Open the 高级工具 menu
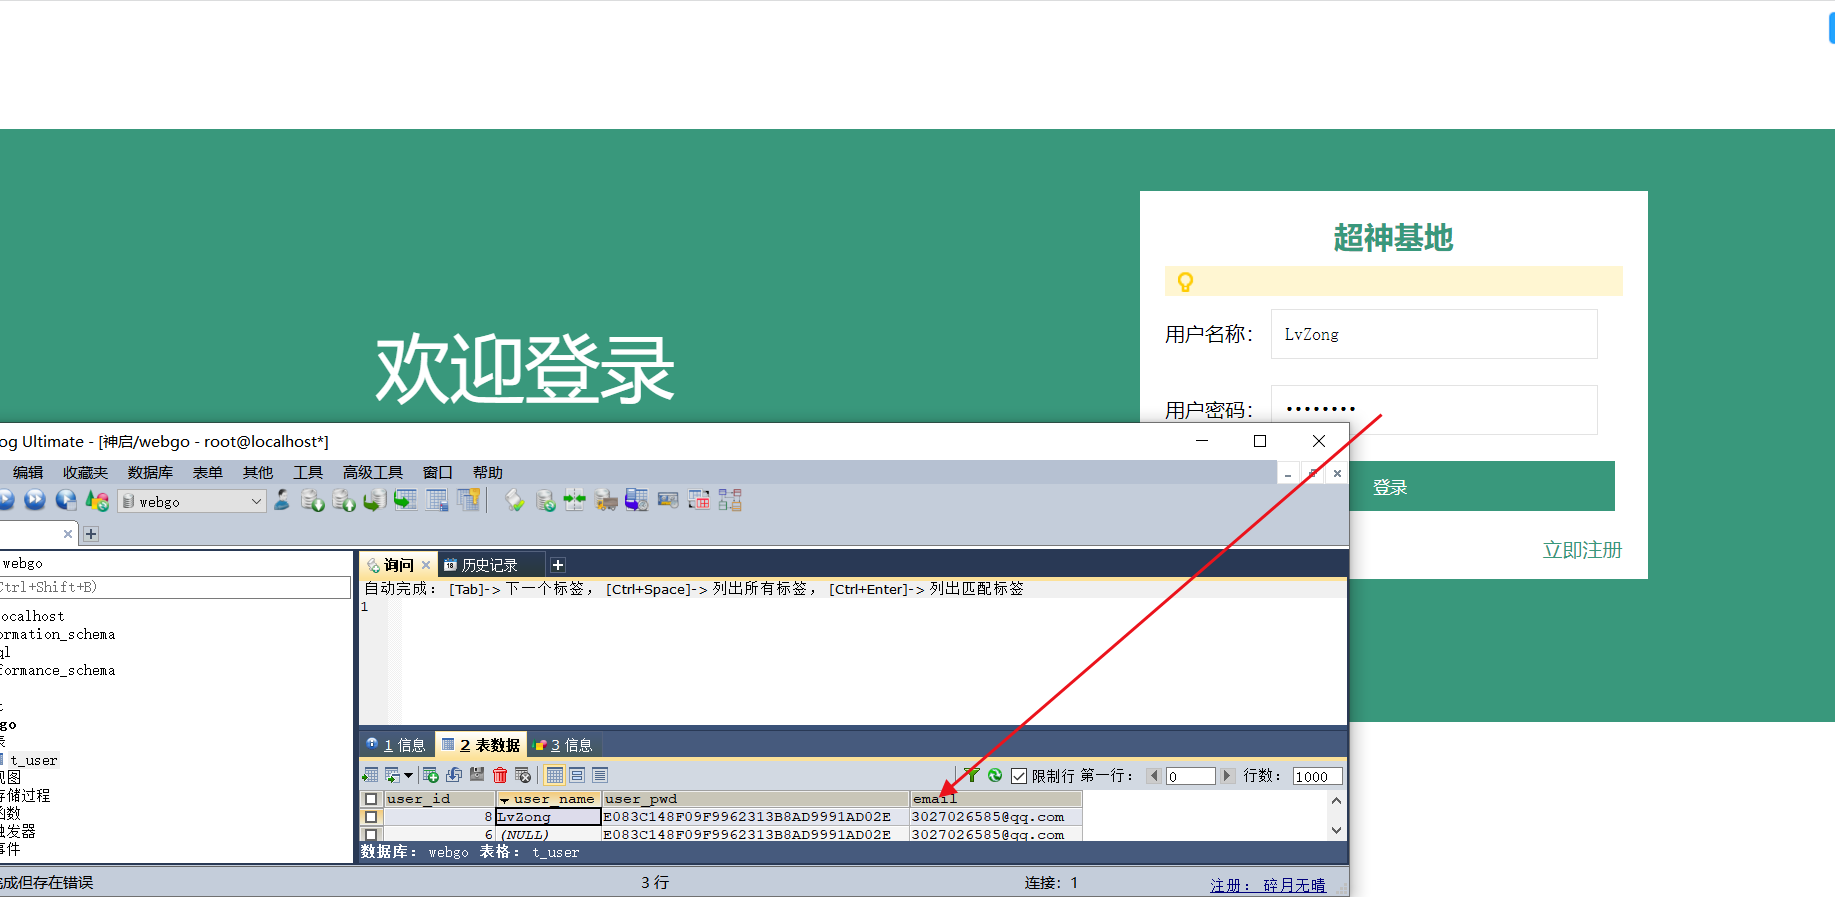1835x897 pixels. point(372,472)
